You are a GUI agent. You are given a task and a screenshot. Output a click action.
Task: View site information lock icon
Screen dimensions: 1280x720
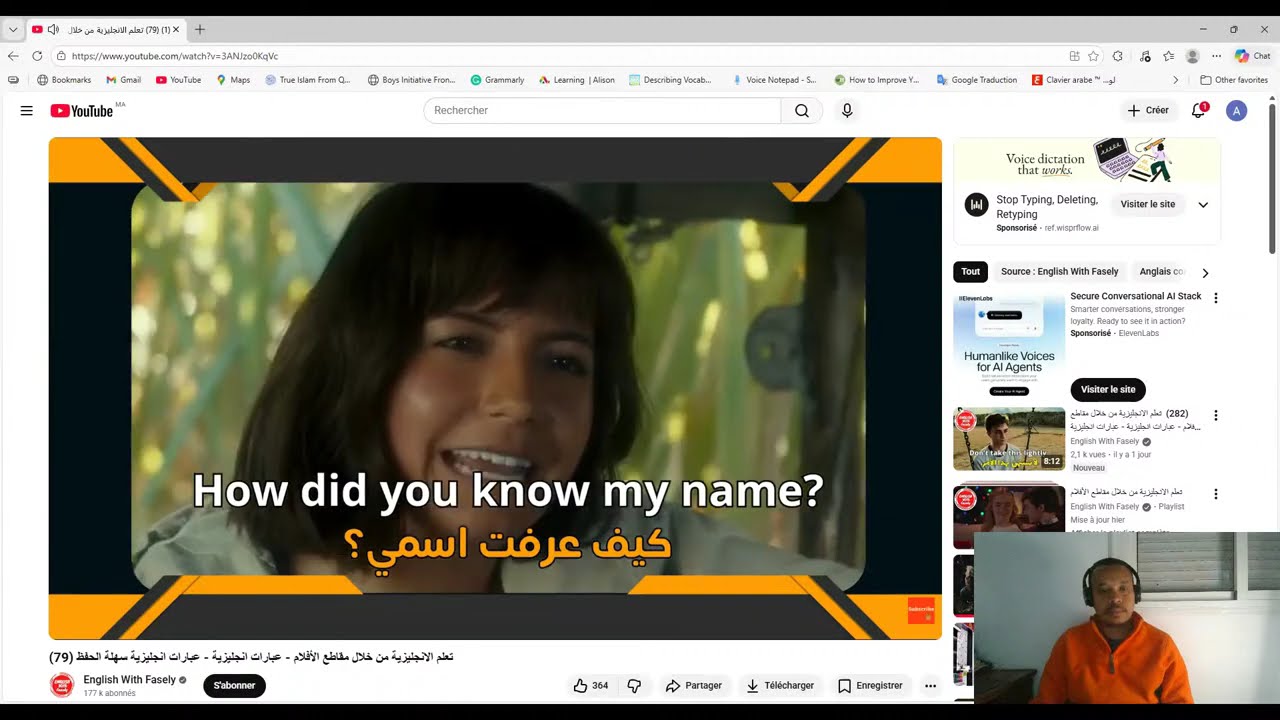pos(61,56)
